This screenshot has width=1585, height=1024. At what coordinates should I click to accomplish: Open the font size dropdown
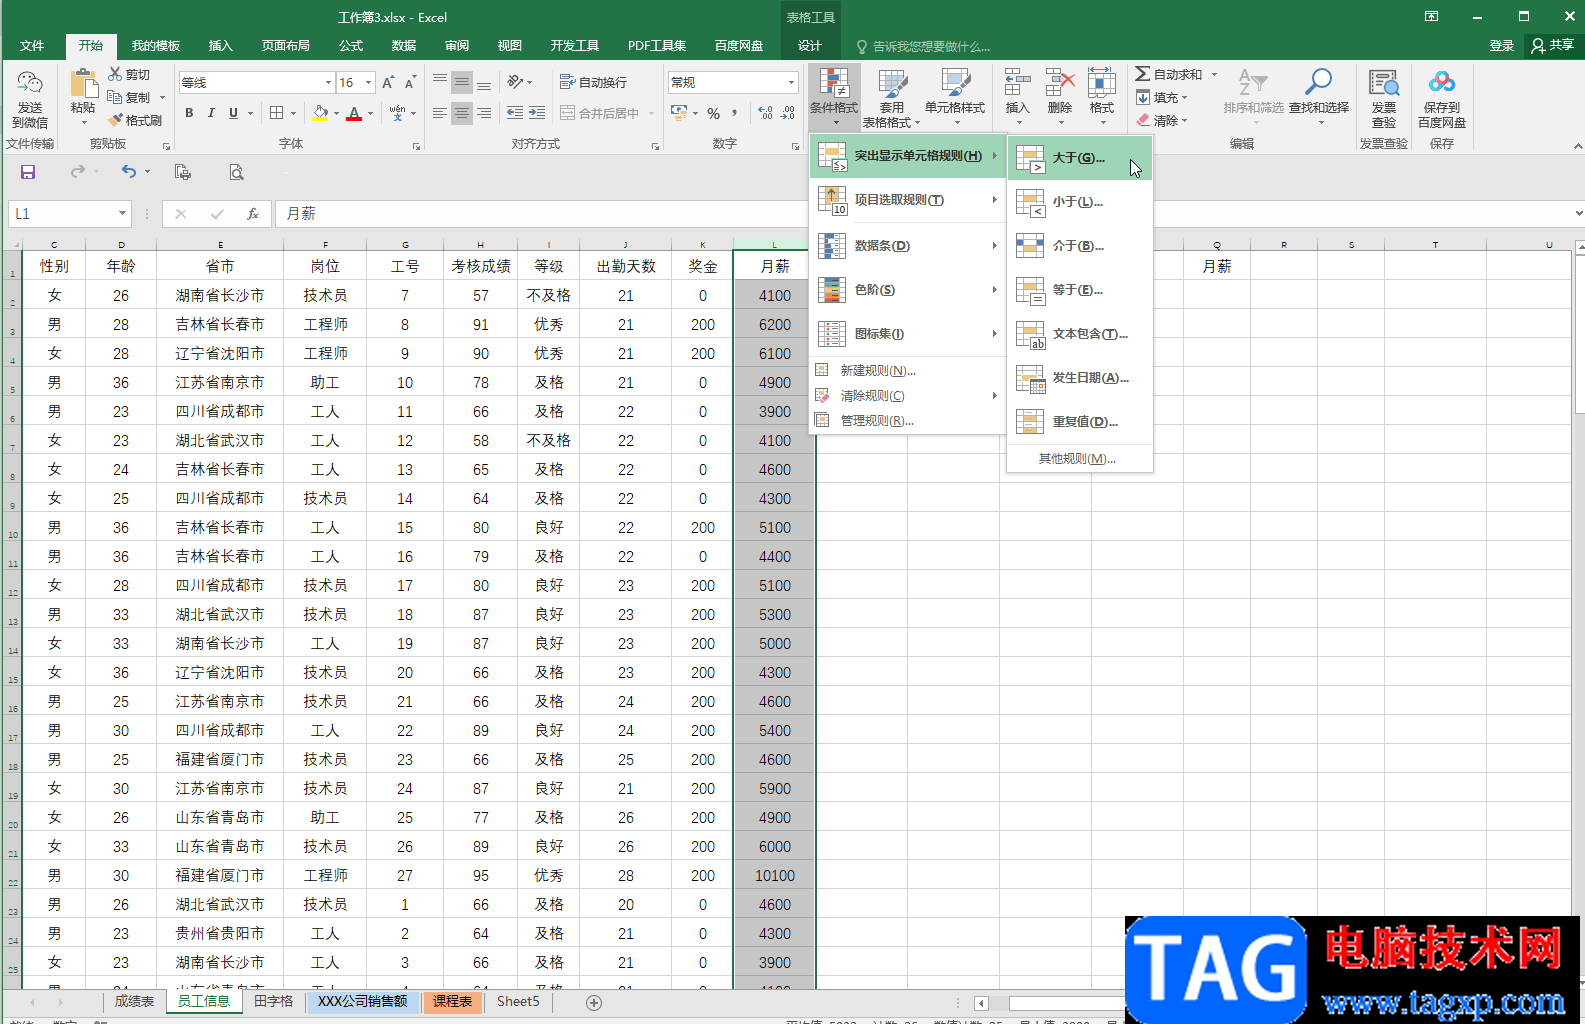(x=369, y=83)
